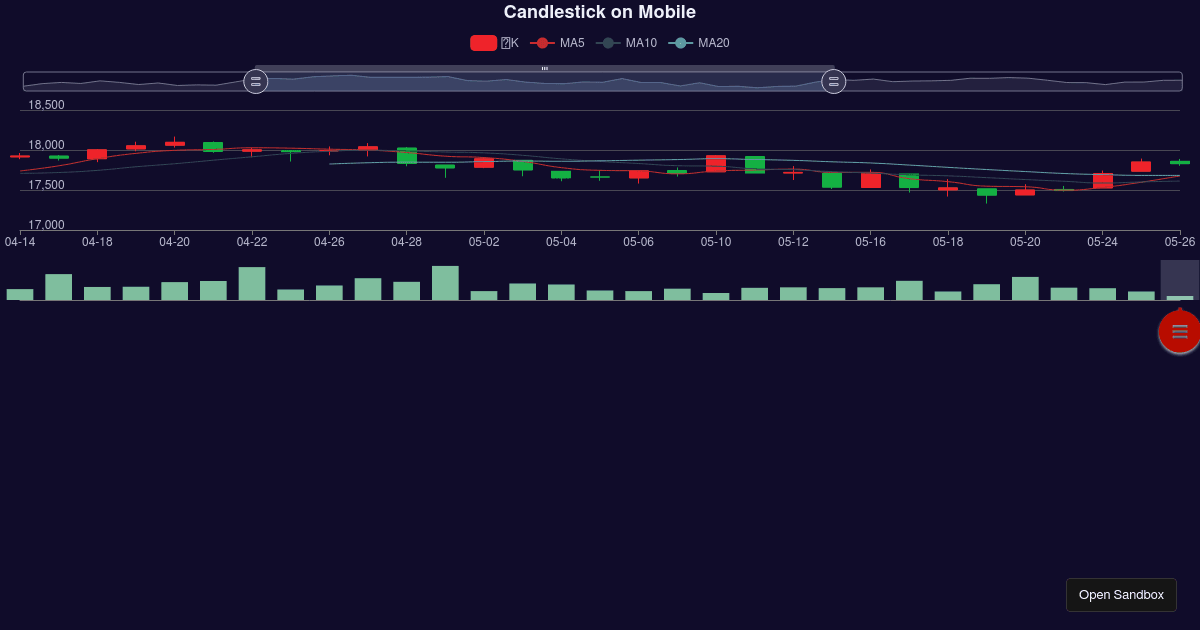The image size is (1200, 630).
Task: Select the volume bar above 04-22
Action: (252, 284)
